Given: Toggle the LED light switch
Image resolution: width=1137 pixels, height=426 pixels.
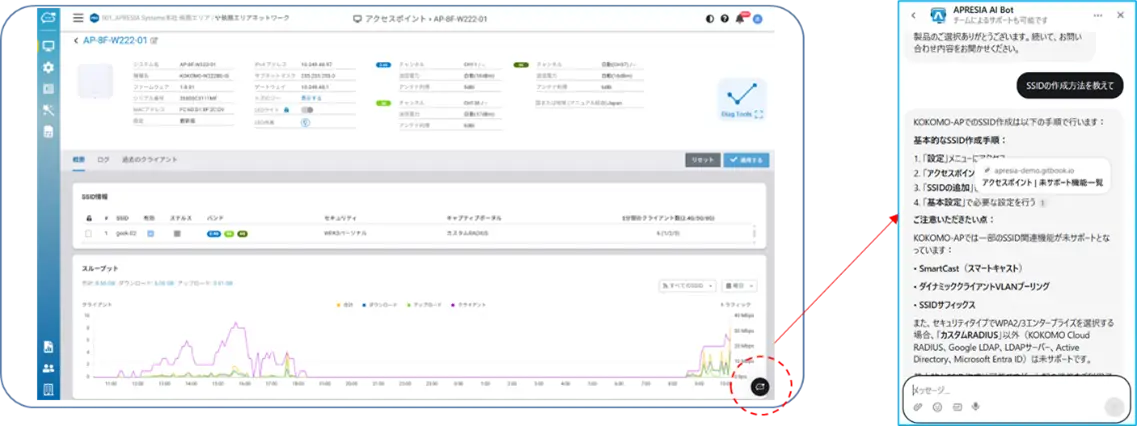Looking at the screenshot, I should pos(308,109).
